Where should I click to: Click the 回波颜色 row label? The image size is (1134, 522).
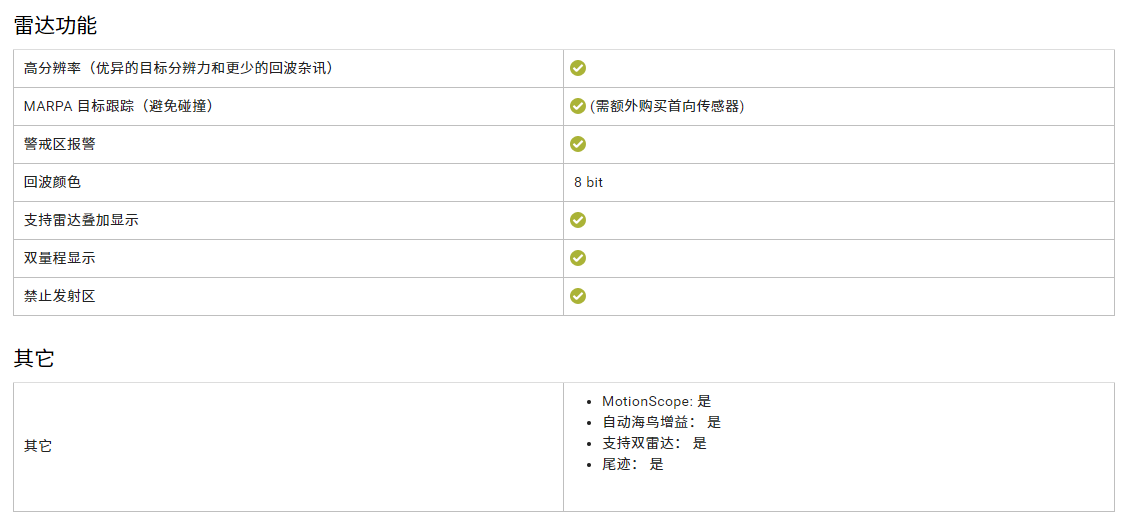click(52, 182)
